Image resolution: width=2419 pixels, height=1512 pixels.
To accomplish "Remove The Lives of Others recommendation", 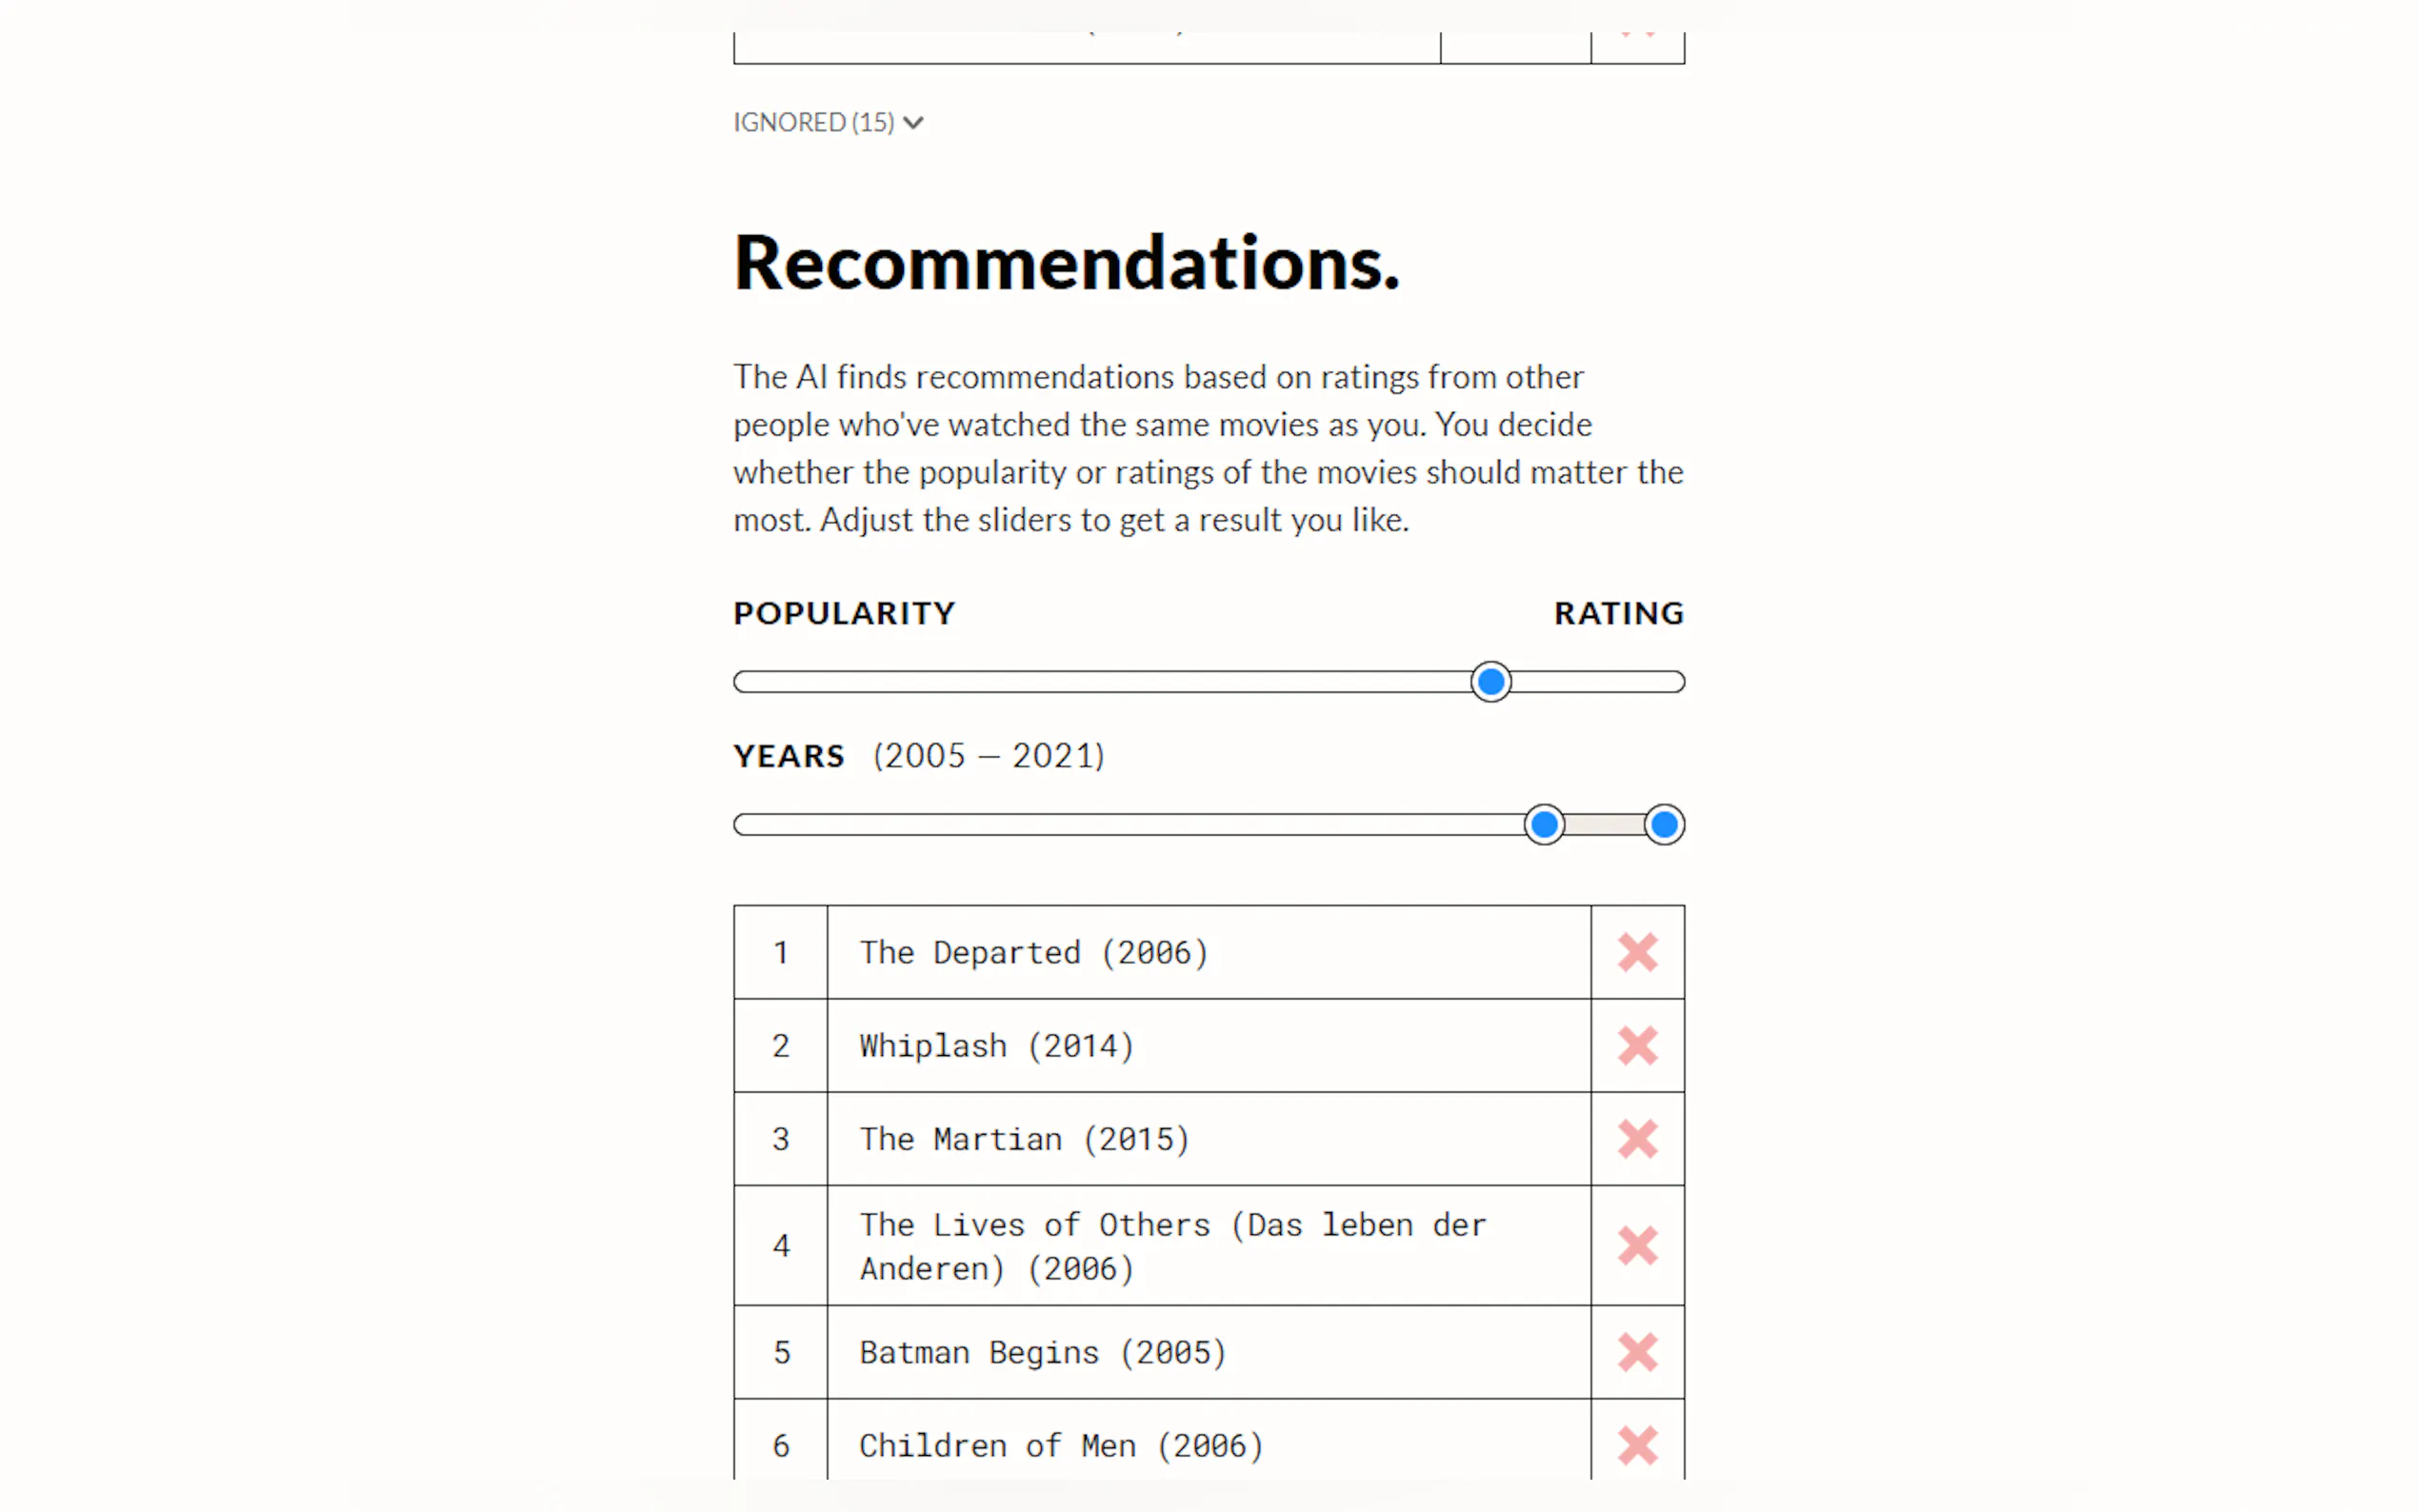I will coord(1637,1245).
